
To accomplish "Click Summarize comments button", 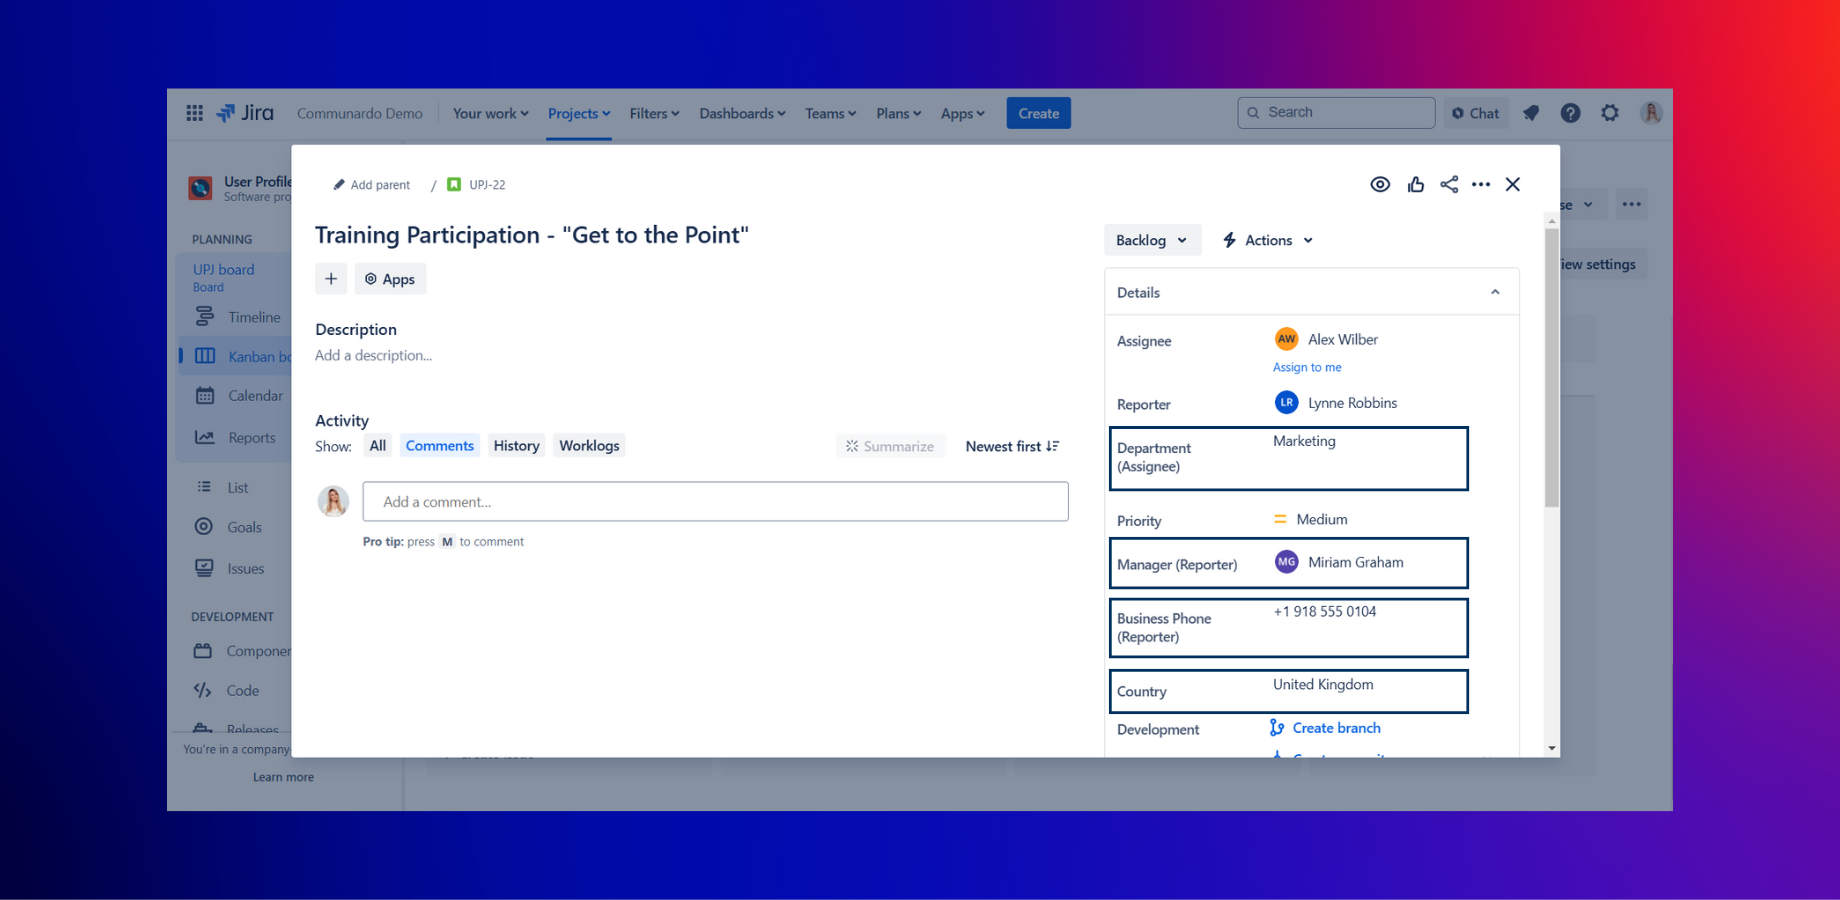I will (x=890, y=446).
